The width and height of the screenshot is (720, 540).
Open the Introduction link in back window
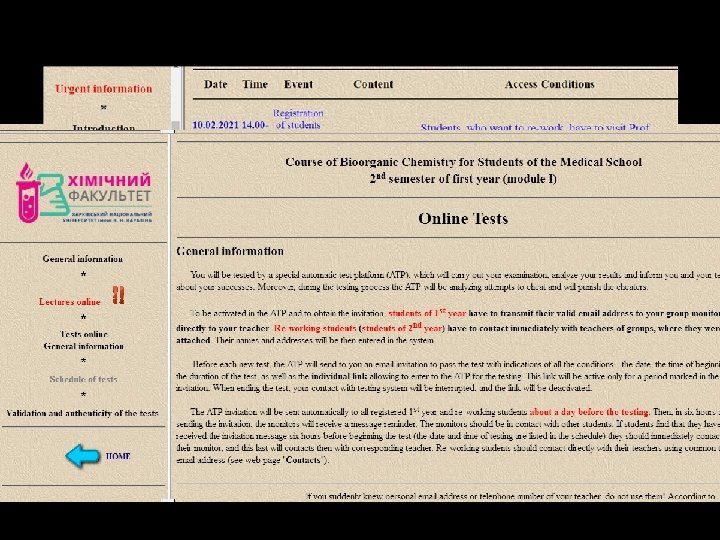[x=104, y=127]
